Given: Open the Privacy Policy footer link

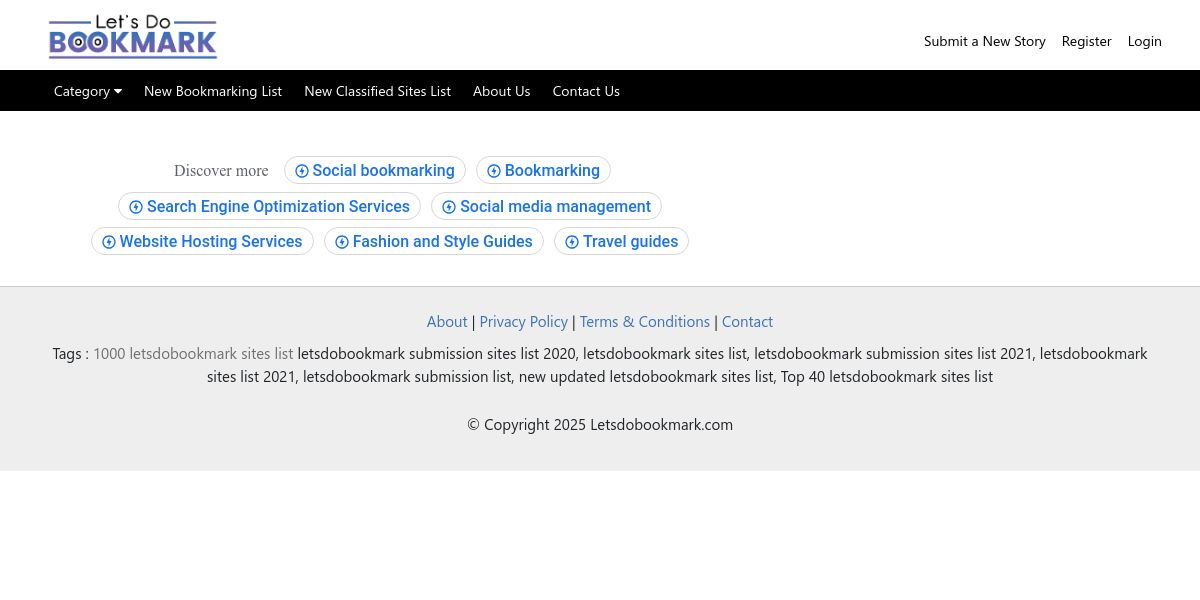Looking at the screenshot, I should coord(524,322).
